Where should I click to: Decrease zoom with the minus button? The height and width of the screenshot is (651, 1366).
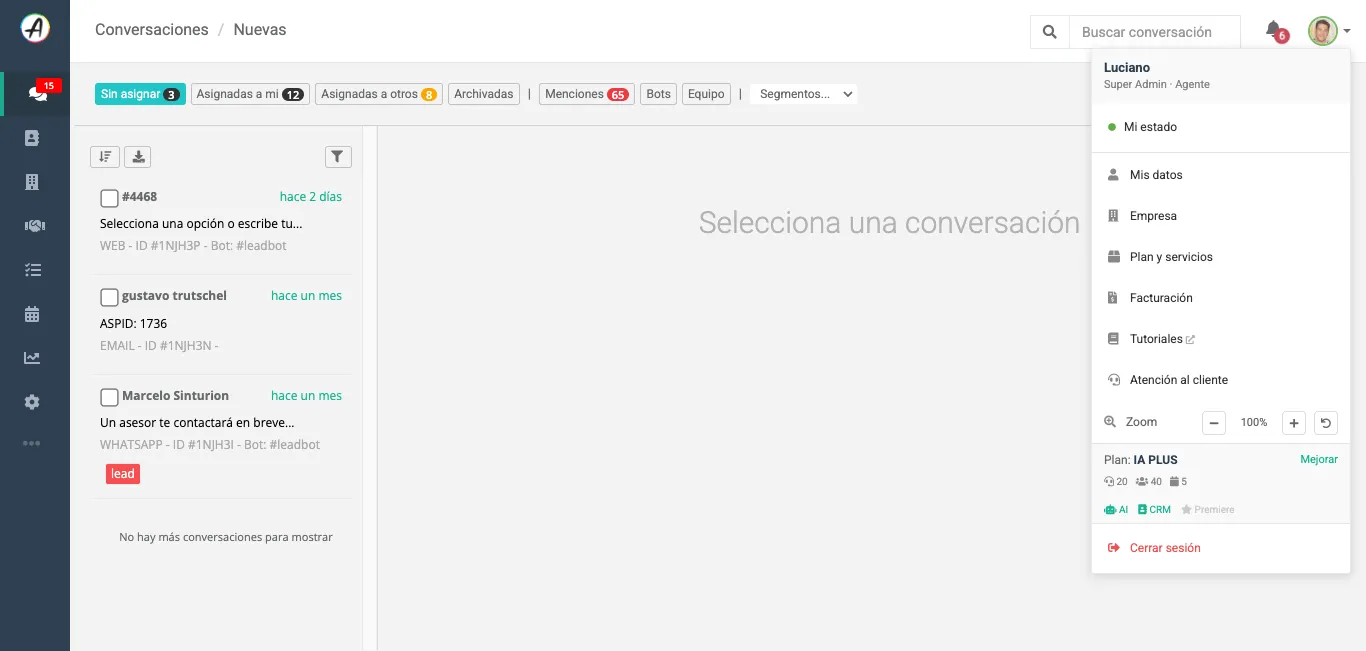tap(1214, 423)
